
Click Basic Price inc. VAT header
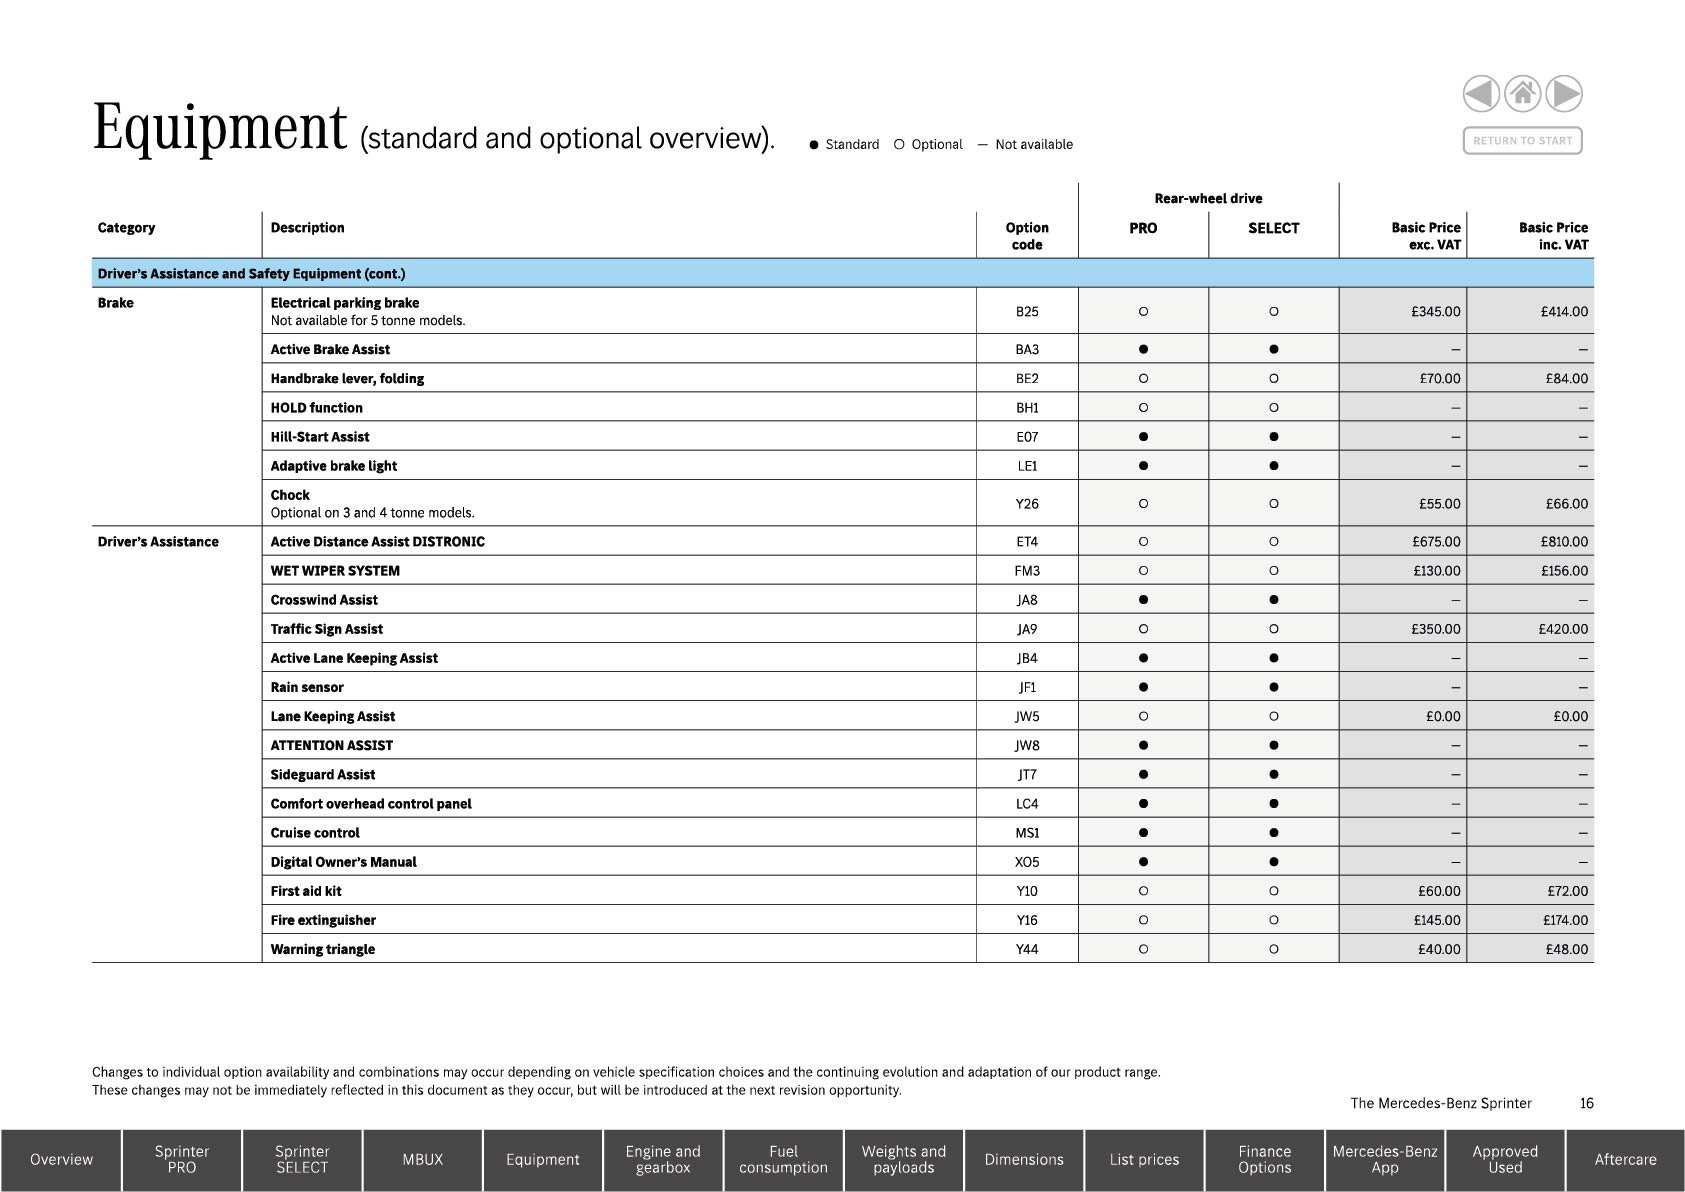1553,236
